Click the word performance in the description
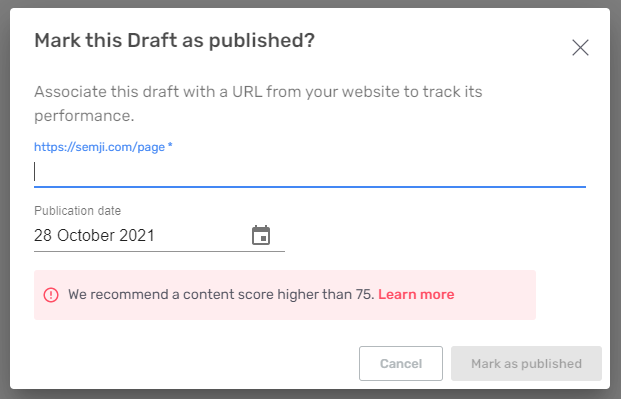 click(84, 116)
